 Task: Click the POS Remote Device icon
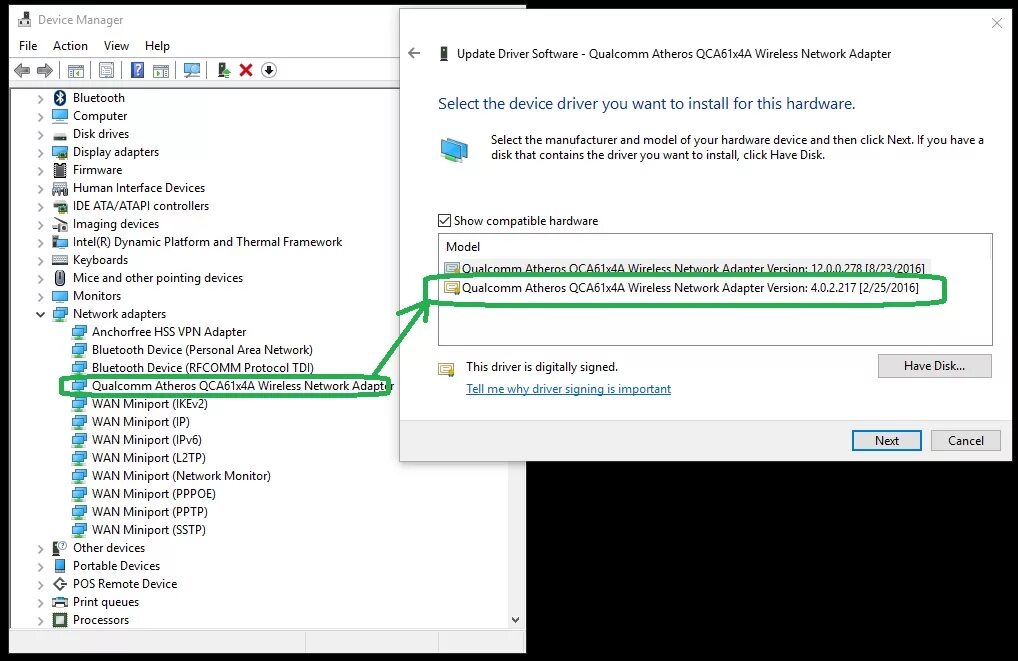pyautogui.click(x=60, y=584)
